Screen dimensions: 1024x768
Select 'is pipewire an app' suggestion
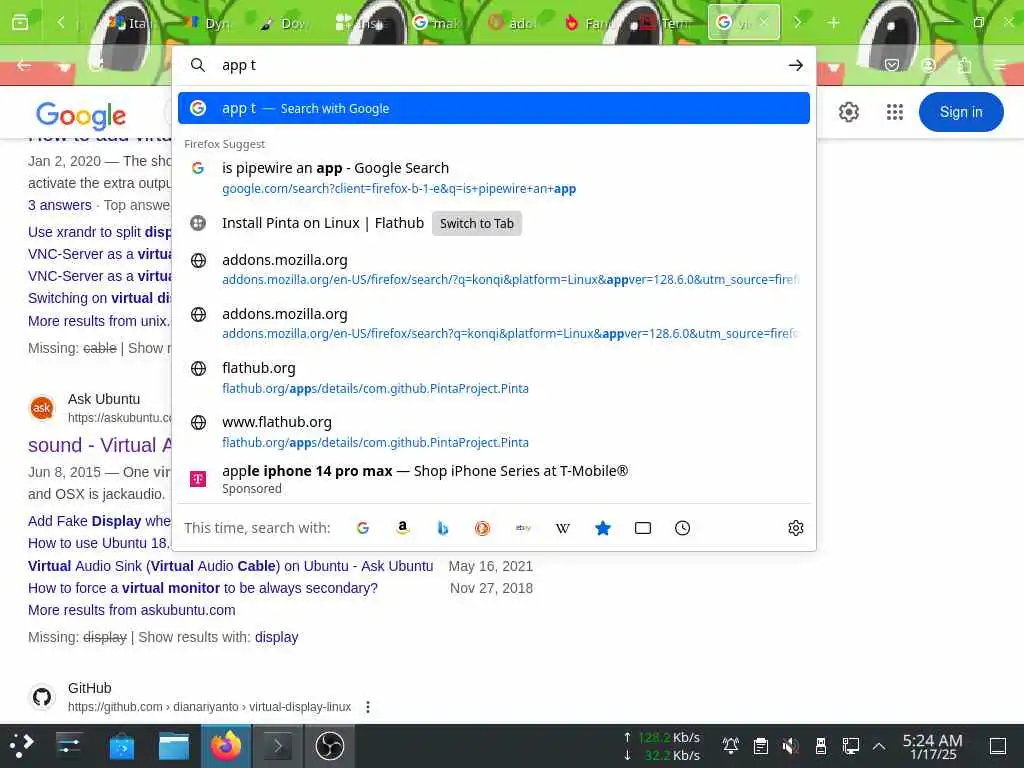click(x=494, y=178)
